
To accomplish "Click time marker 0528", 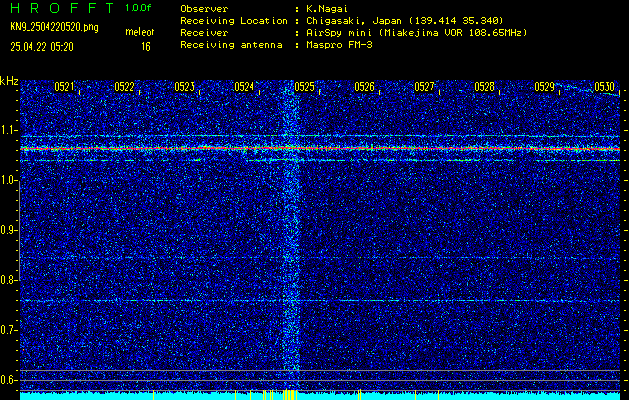I will [485, 87].
